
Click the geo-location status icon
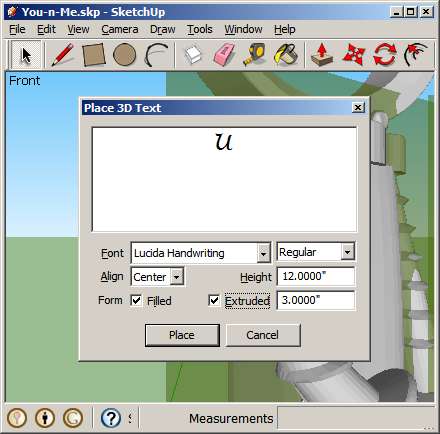17,418
